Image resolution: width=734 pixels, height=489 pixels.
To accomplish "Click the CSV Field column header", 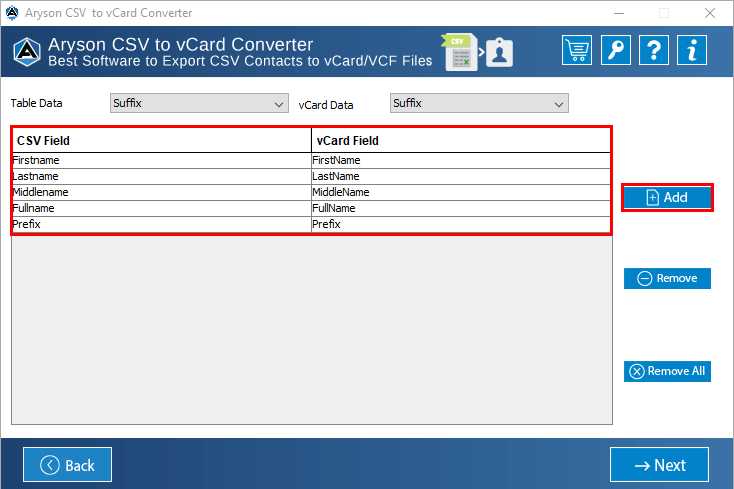I will 161,140.
